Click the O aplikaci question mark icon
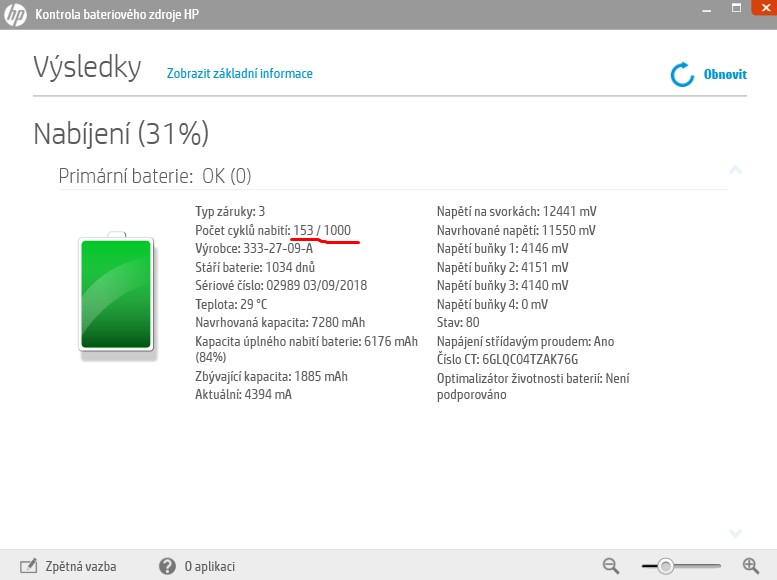 coord(168,566)
